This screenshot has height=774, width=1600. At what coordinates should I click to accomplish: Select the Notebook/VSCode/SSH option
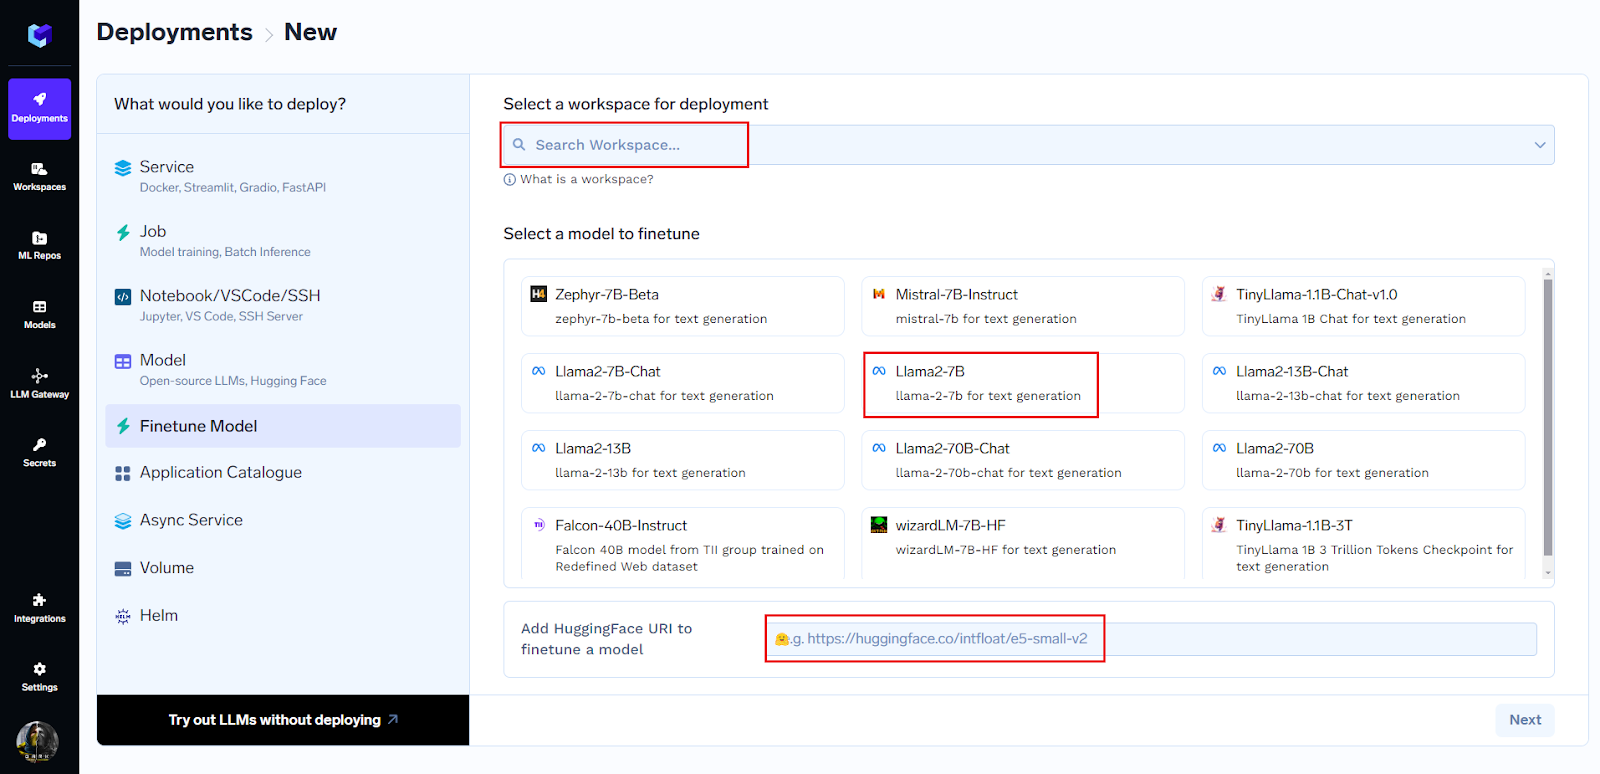click(283, 305)
